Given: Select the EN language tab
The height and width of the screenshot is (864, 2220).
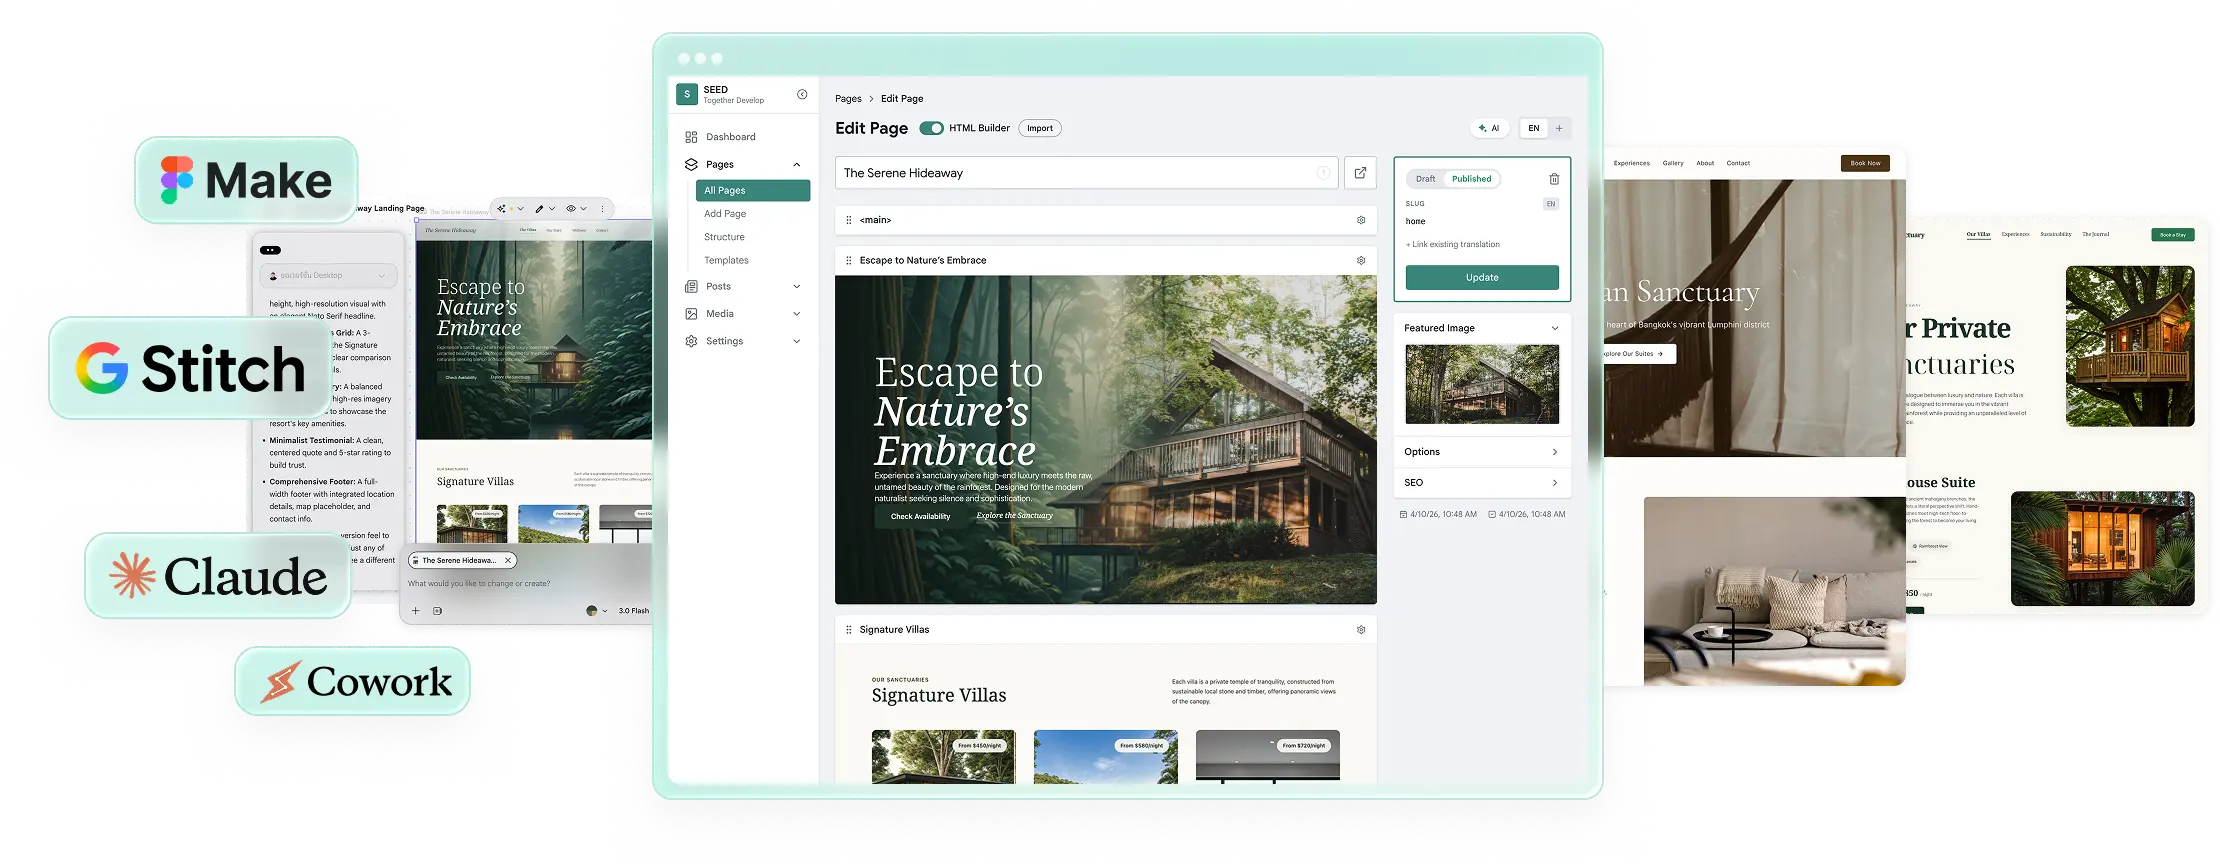Looking at the screenshot, I should point(1533,128).
